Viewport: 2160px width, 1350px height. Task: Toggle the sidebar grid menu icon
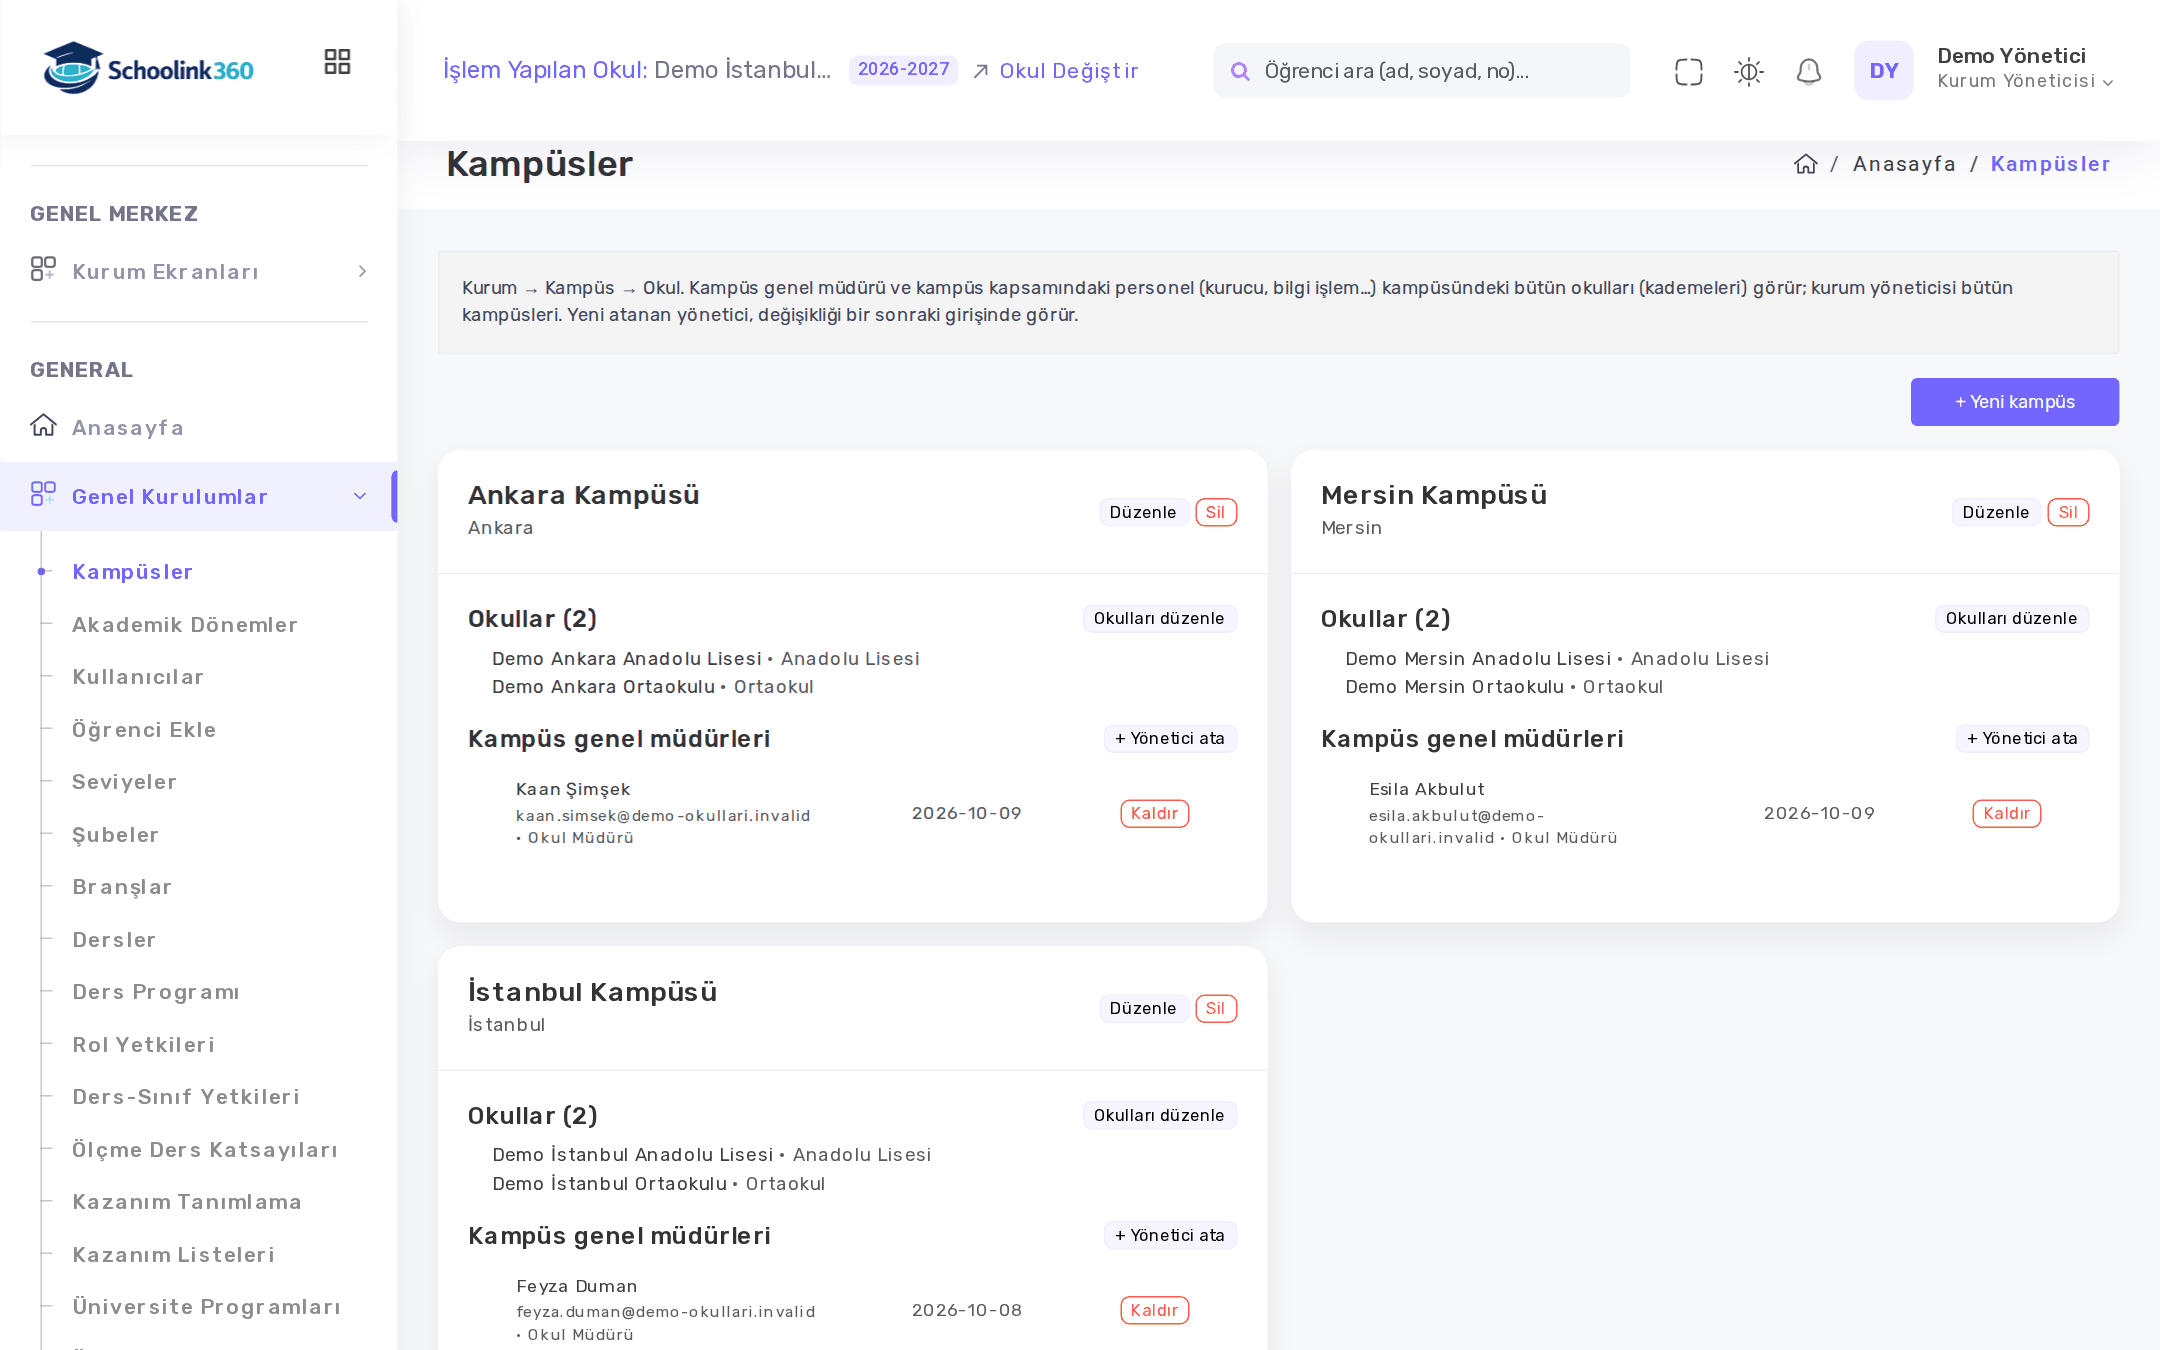(x=337, y=62)
